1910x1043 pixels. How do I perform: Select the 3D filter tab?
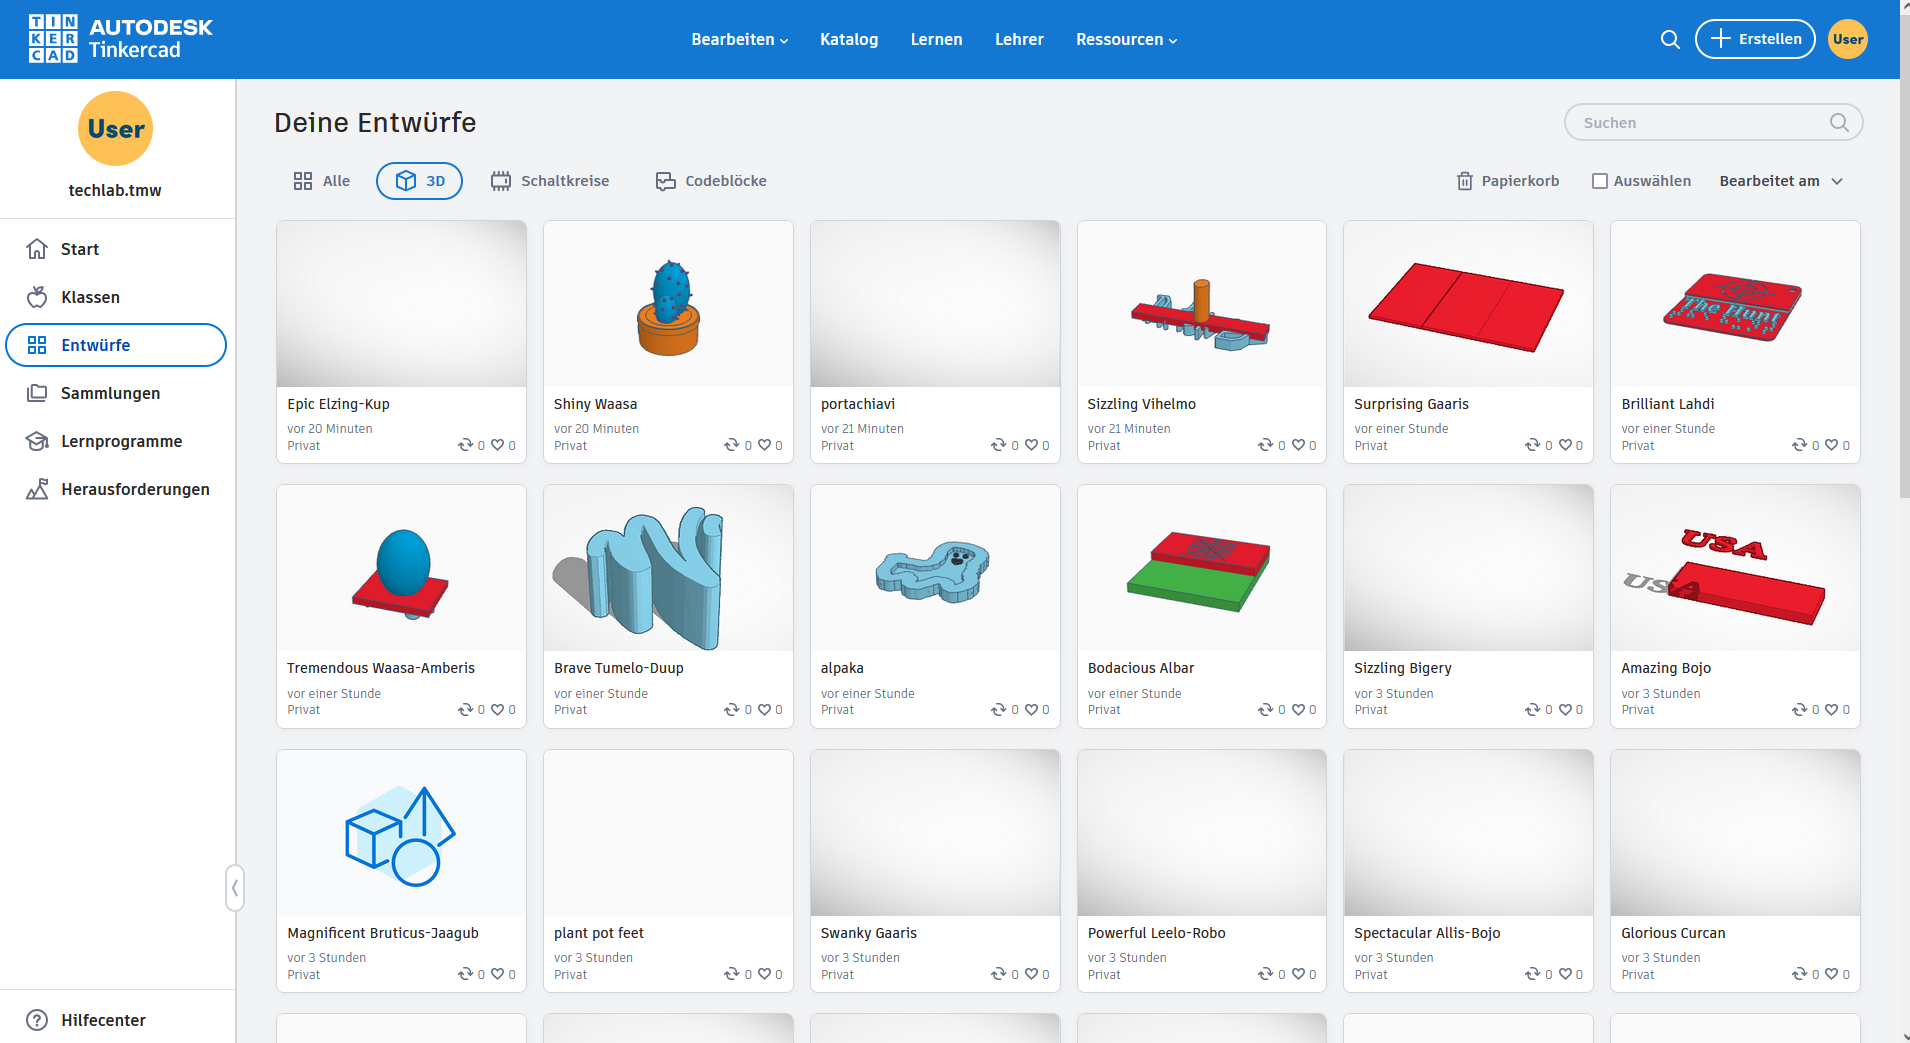click(419, 181)
